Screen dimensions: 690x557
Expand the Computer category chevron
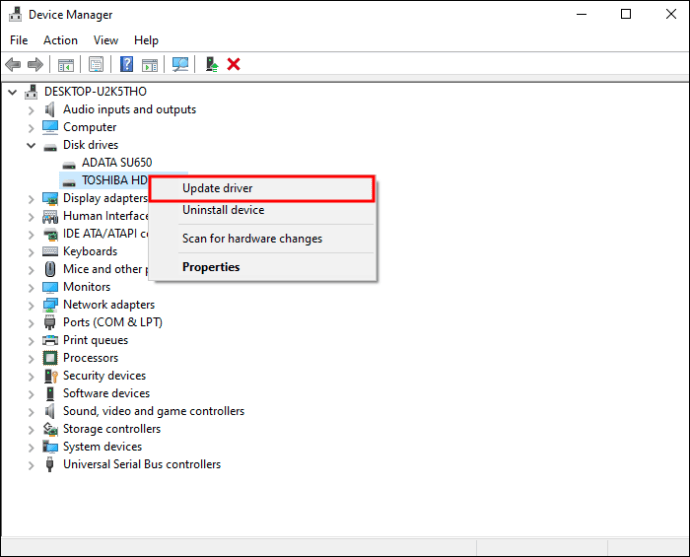point(31,128)
